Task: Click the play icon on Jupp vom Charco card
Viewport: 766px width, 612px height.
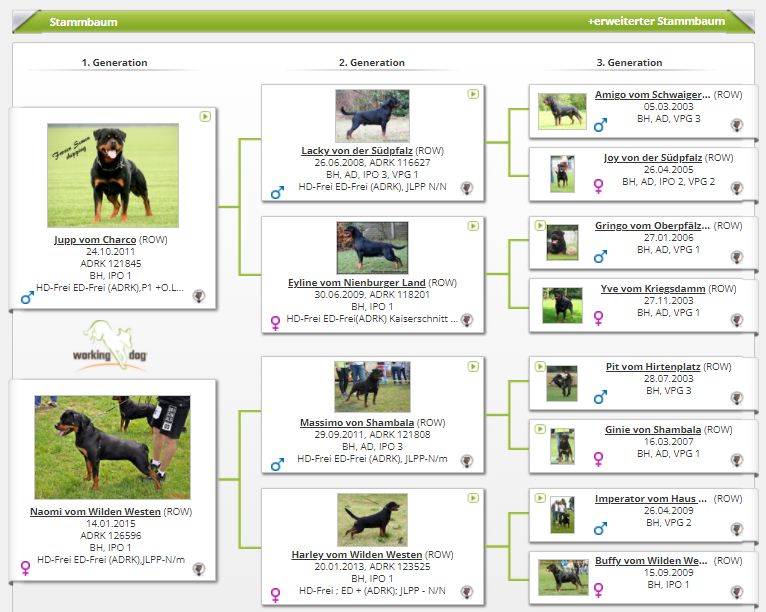Action: (x=204, y=116)
